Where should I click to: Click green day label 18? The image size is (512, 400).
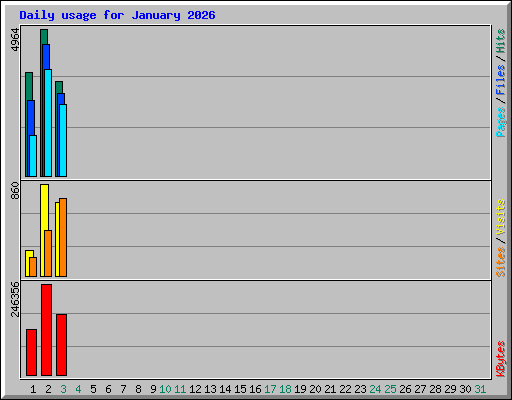(x=285, y=389)
